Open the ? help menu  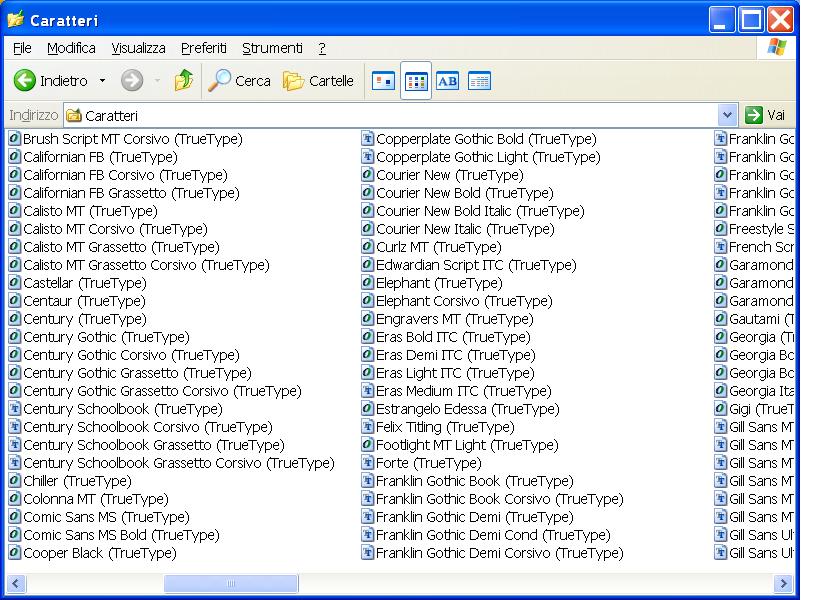[322, 48]
